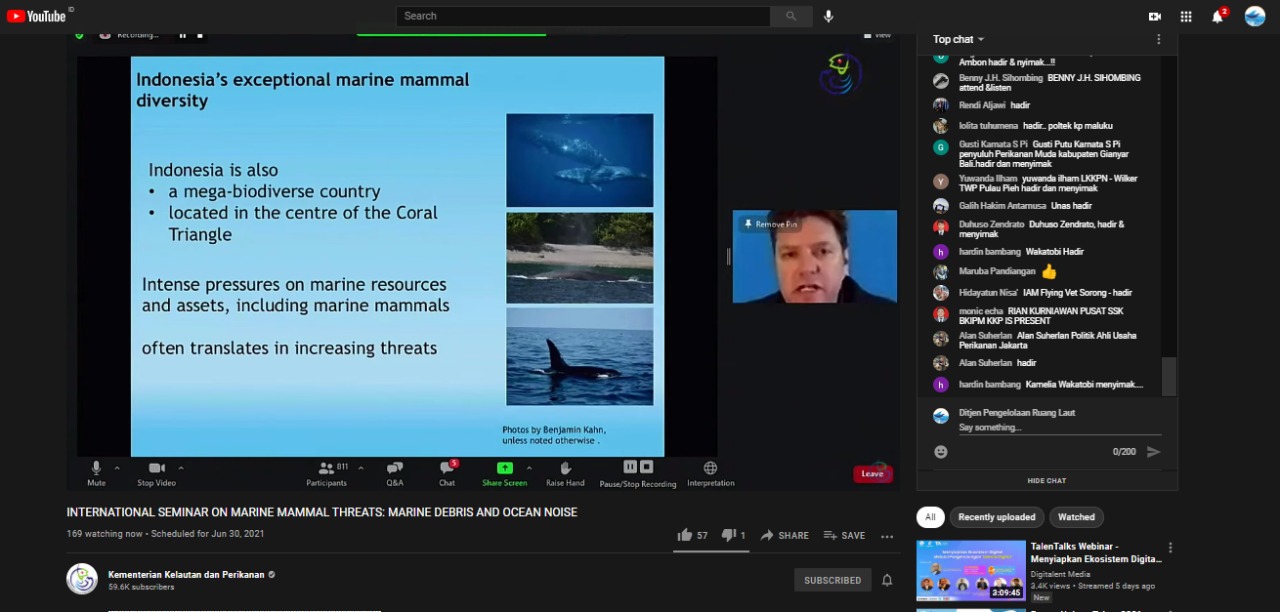The height and width of the screenshot is (612, 1280).
Task: Click the SAVE to playlist button
Action: (844, 535)
